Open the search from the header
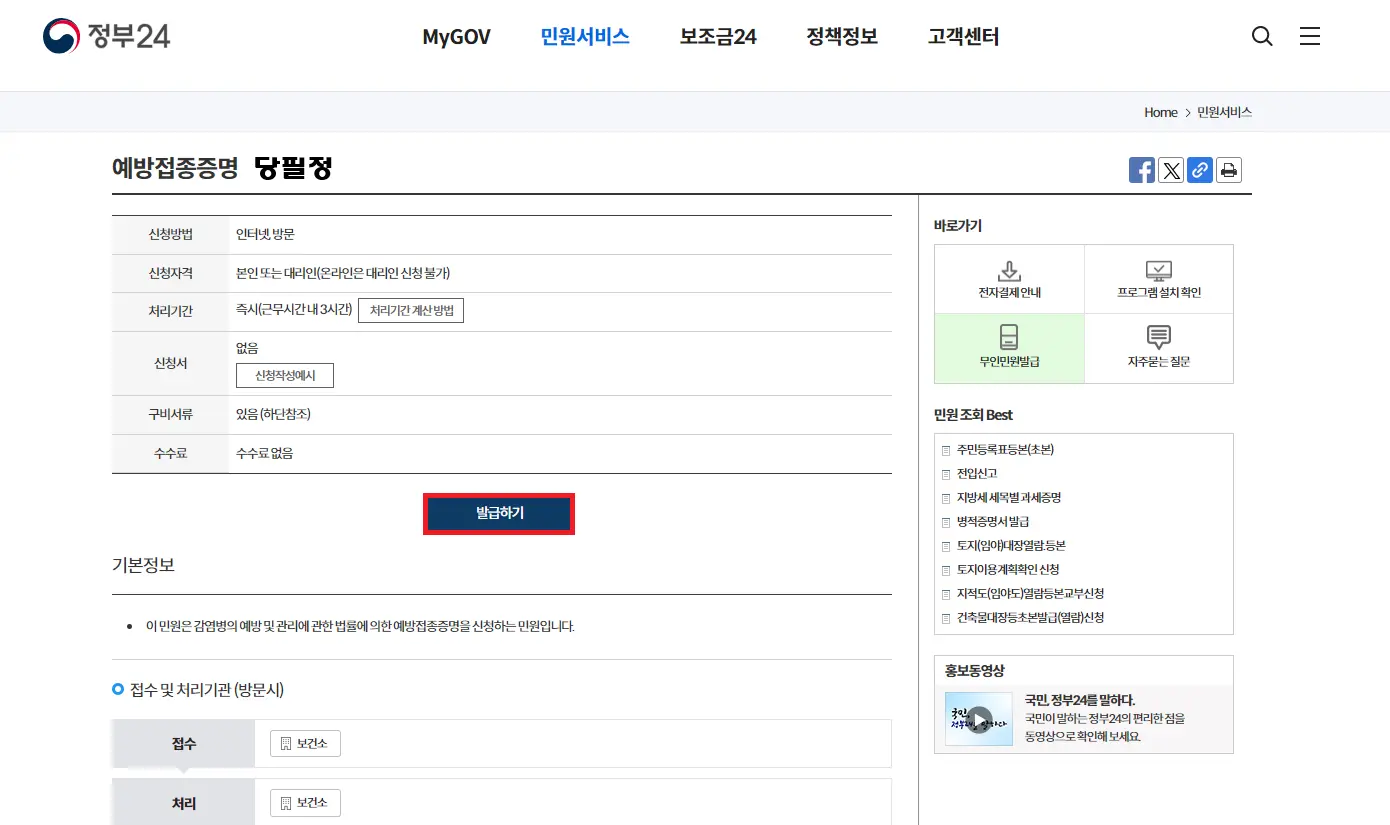Viewport: 1390px width, 825px height. click(x=1262, y=36)
